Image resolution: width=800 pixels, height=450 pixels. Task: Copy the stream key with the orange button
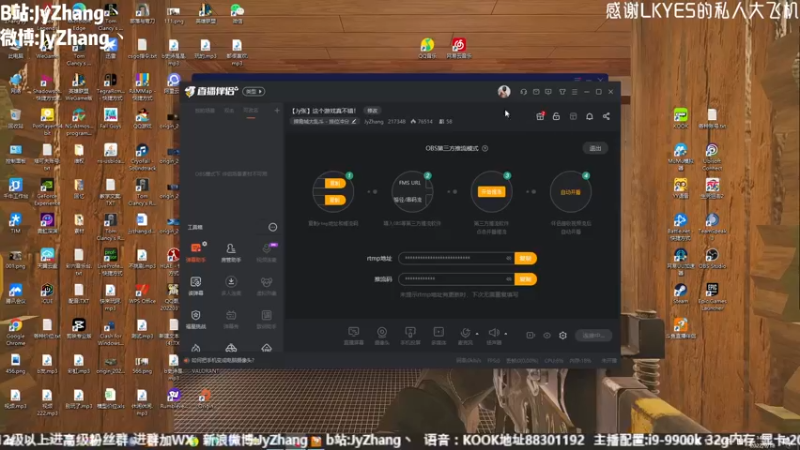(526, 279)
